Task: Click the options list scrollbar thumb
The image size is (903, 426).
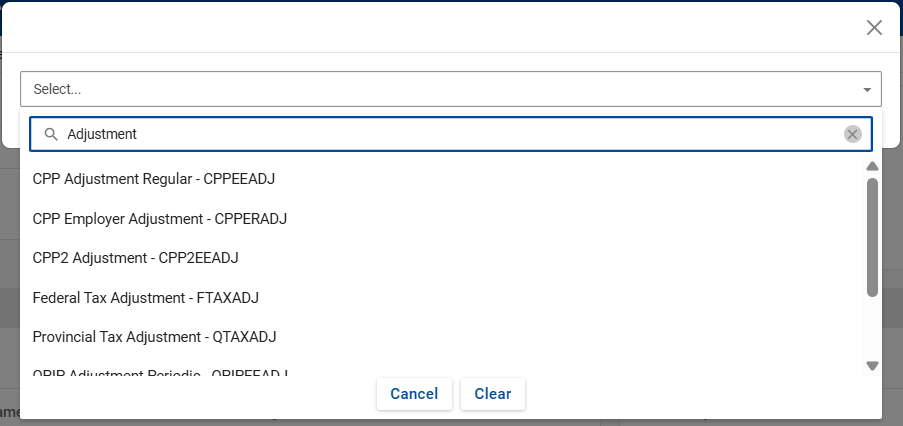Action: 872,237
